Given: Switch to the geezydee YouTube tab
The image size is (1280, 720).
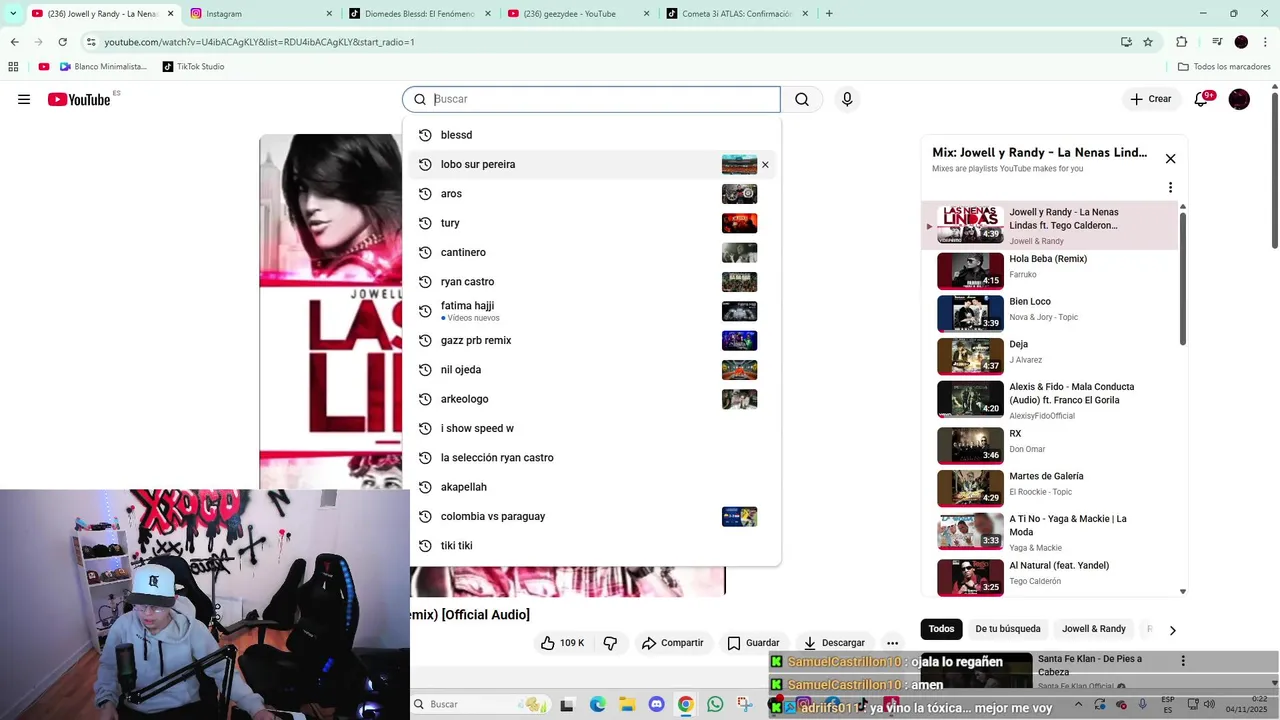Looking at the screenshot, I should point(578,14).
